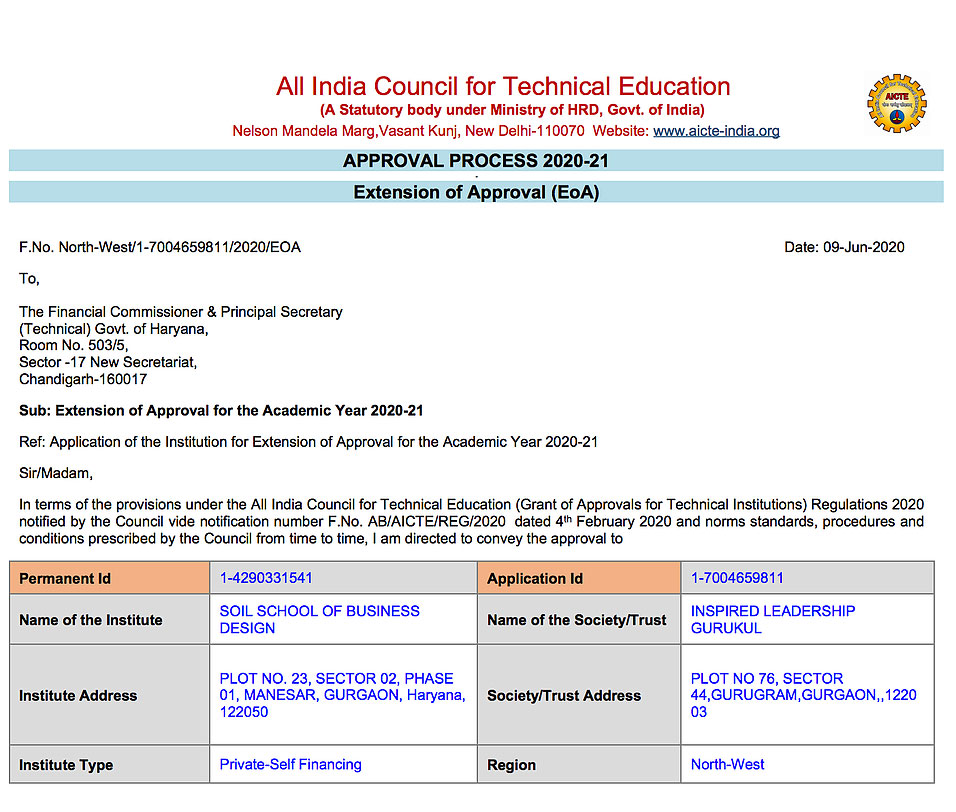
Task: Select the 'APPROVAL PROCESS 2020-21' banner text
Action: click(x=476, y=161)
